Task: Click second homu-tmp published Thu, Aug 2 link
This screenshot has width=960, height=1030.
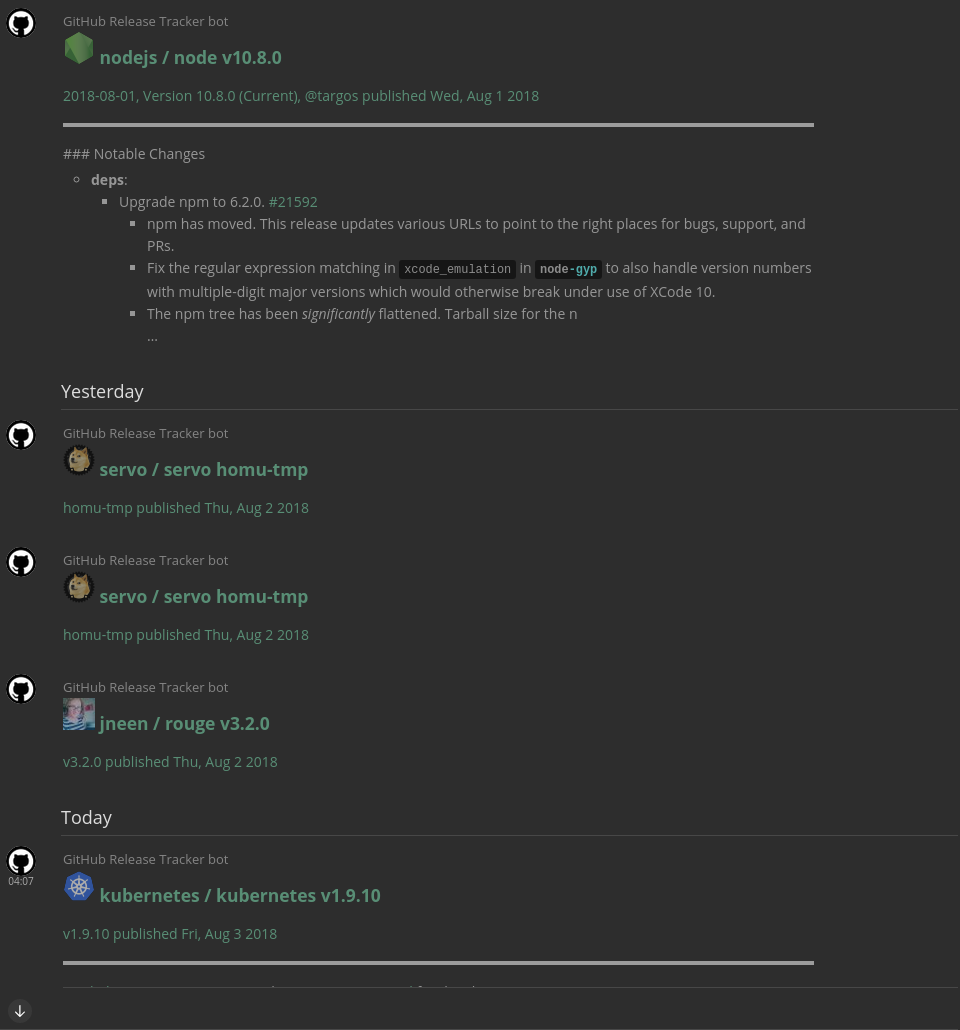Action: tap(185, 634)
